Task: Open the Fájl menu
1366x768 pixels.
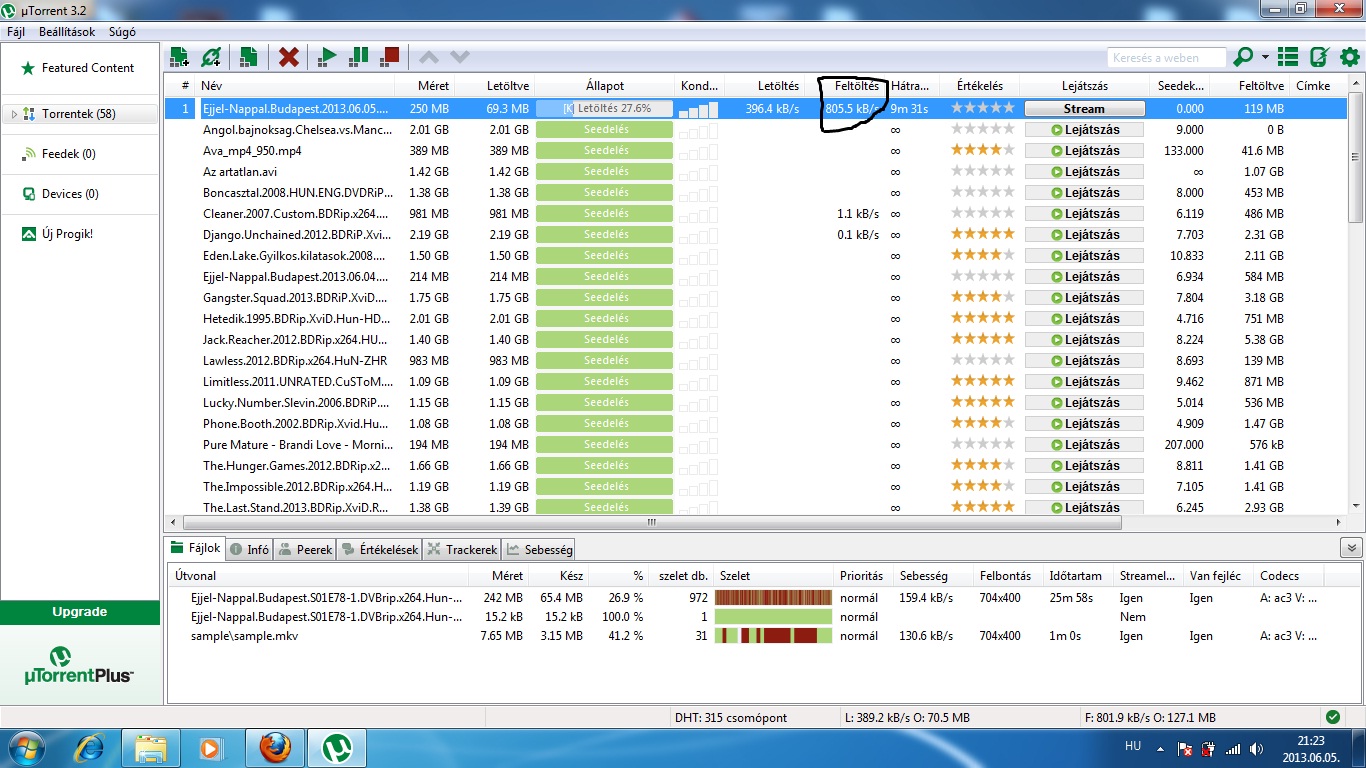Action: pos(16,32)
